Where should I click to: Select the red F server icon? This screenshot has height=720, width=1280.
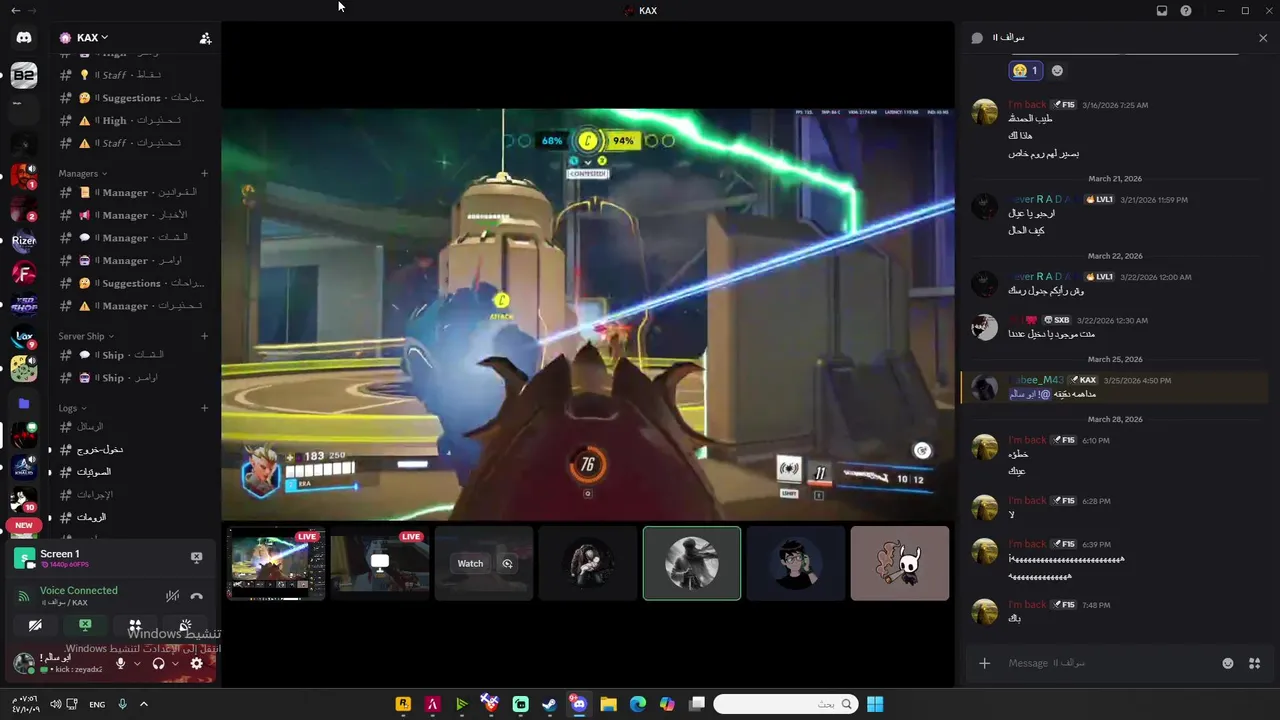24,273
